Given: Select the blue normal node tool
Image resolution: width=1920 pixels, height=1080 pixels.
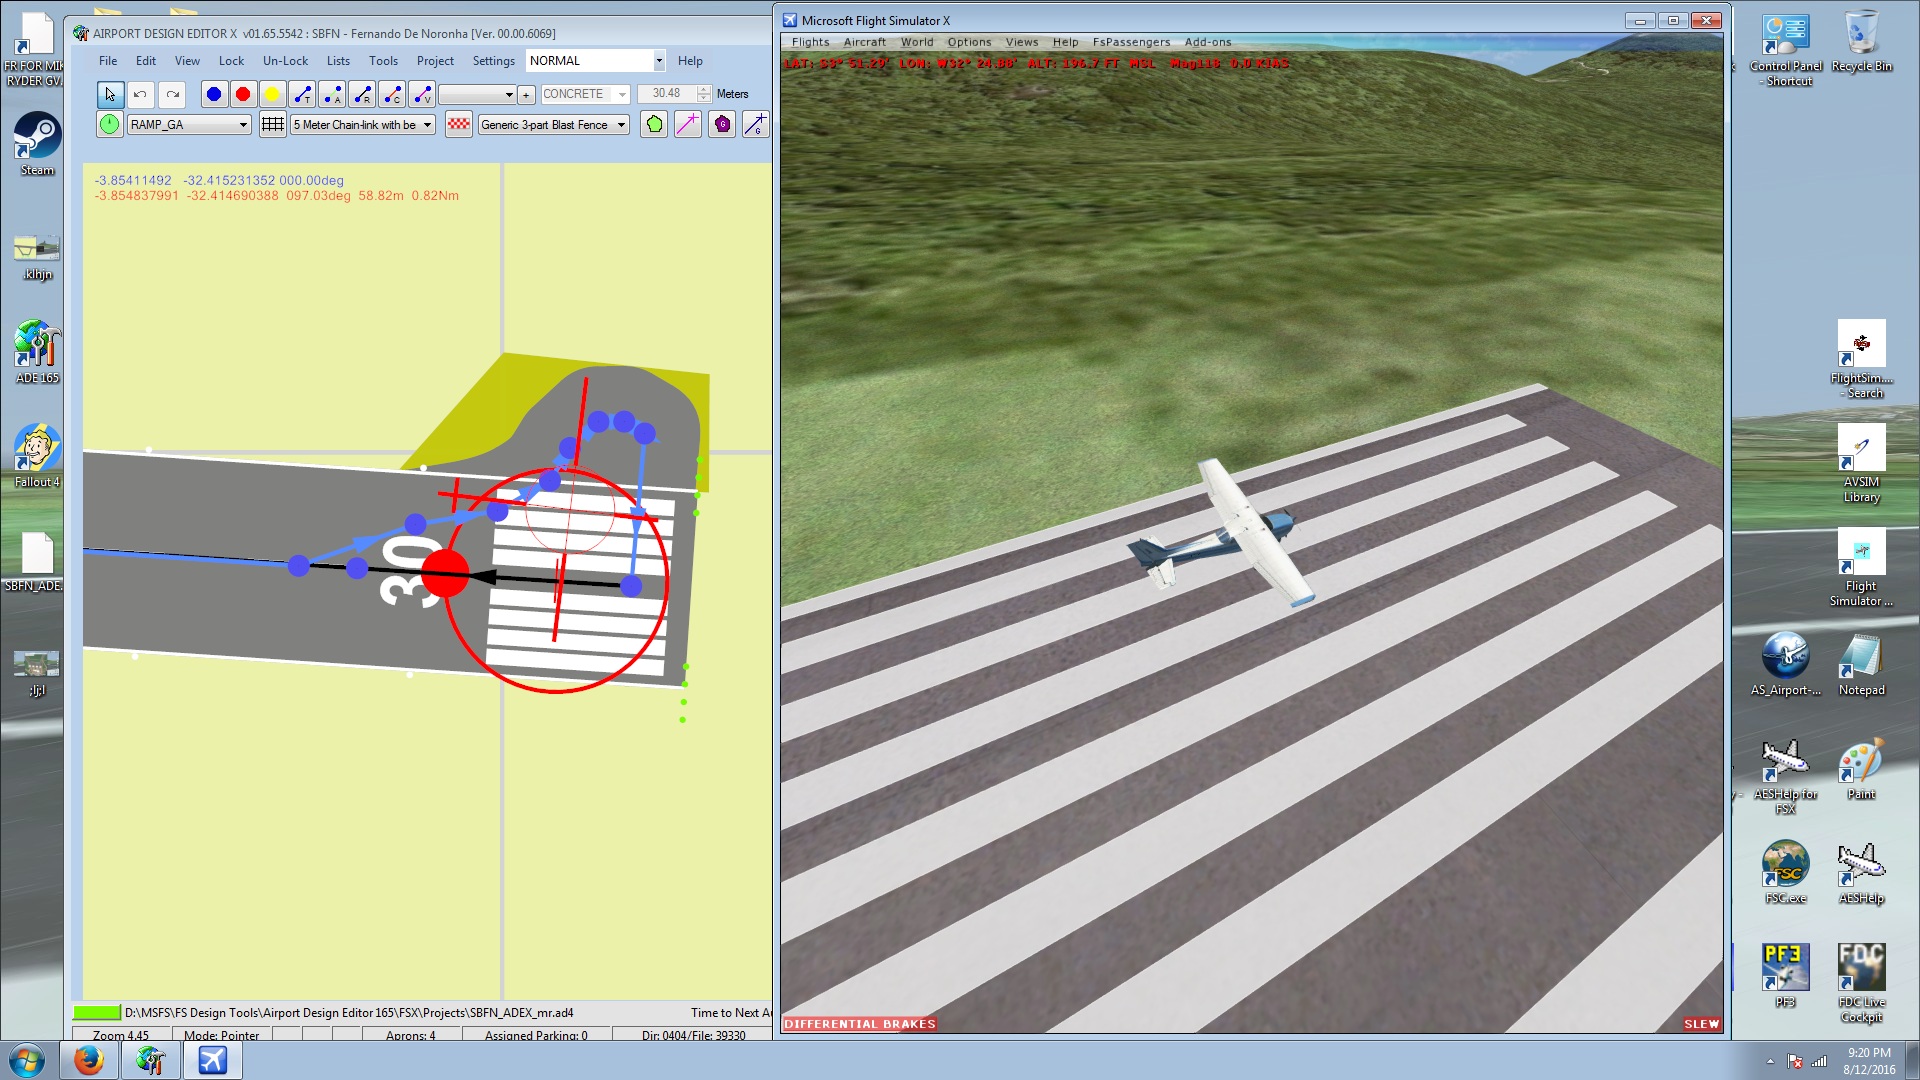Looking at the screenshot, I should click(213, 94).
